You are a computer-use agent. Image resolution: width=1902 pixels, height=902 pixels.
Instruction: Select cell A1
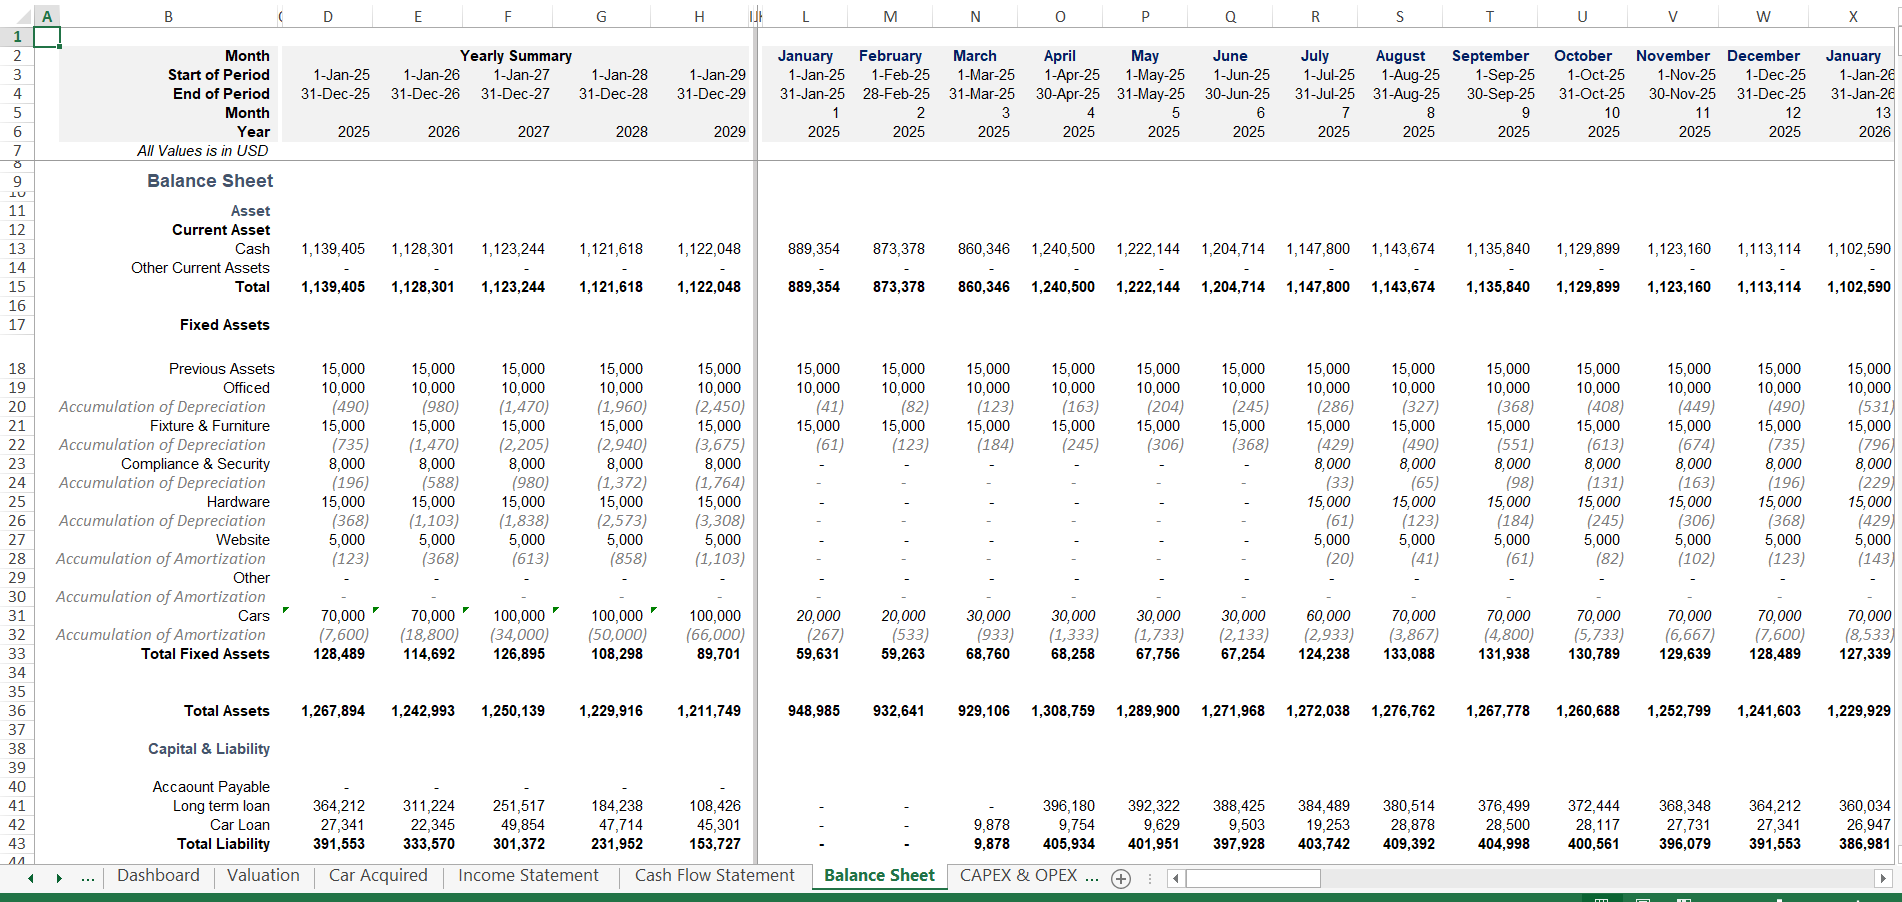coord(47,37)
